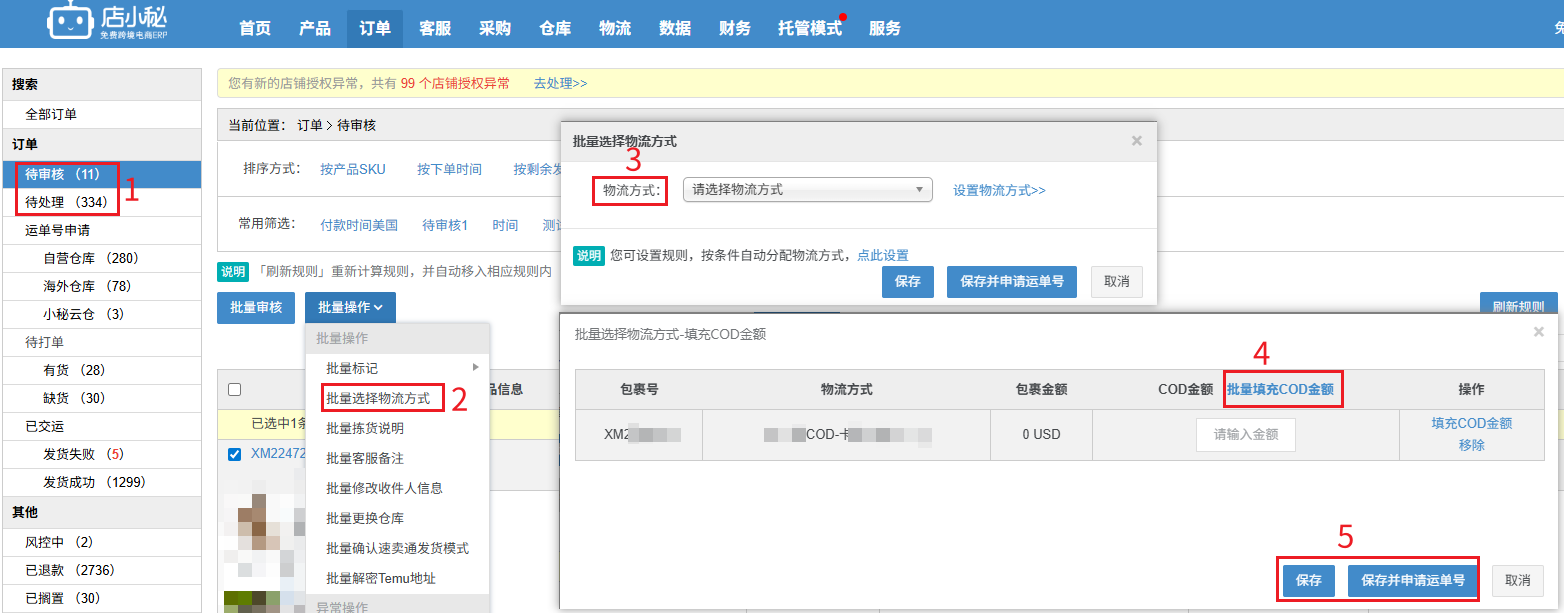Screen dimensions: 1564x613
Task: Uncheck the XM22472 order checkbox
Action: [234, 454]
